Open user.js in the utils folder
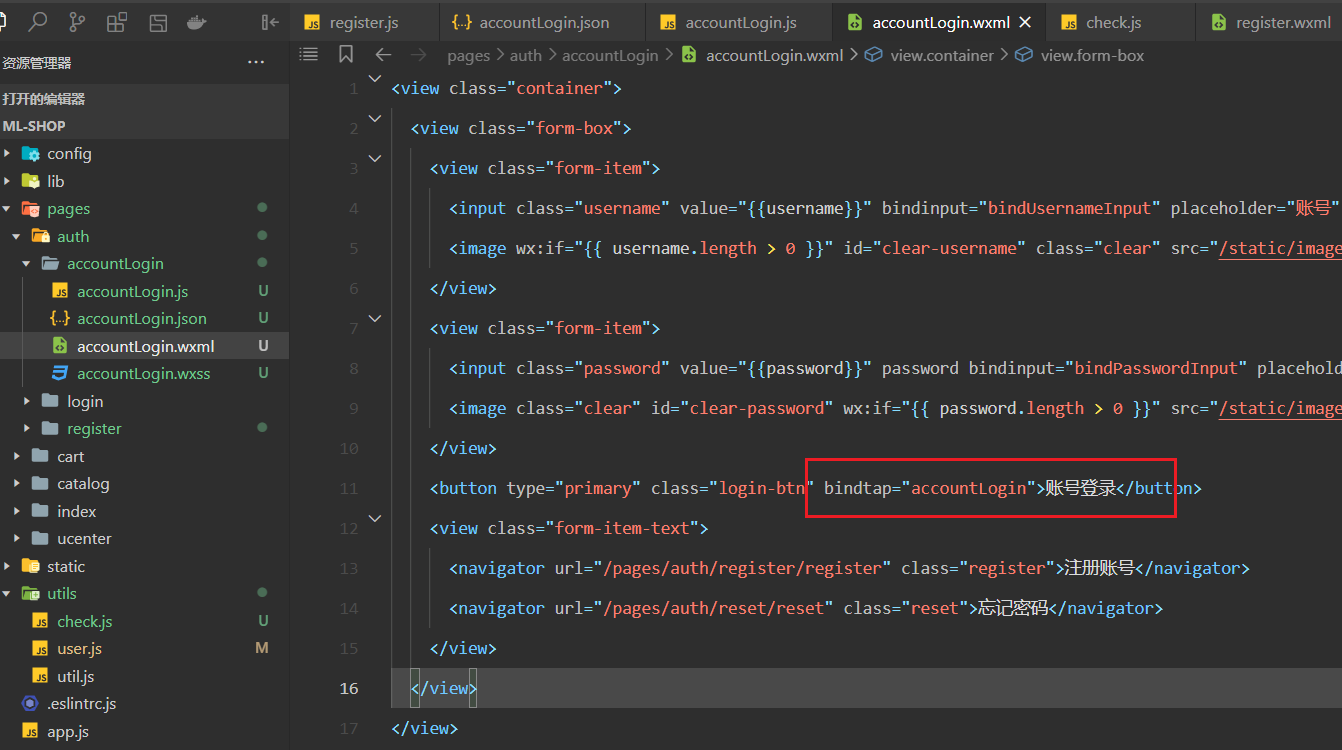Viewport: 1342px width, 750px height. 79,648
